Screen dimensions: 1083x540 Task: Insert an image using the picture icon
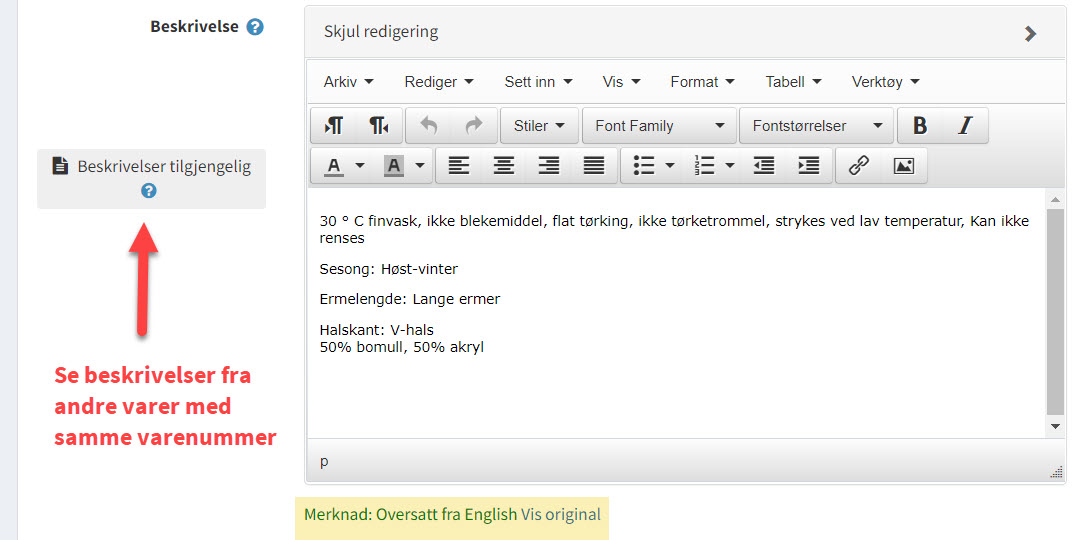(904, 166)
